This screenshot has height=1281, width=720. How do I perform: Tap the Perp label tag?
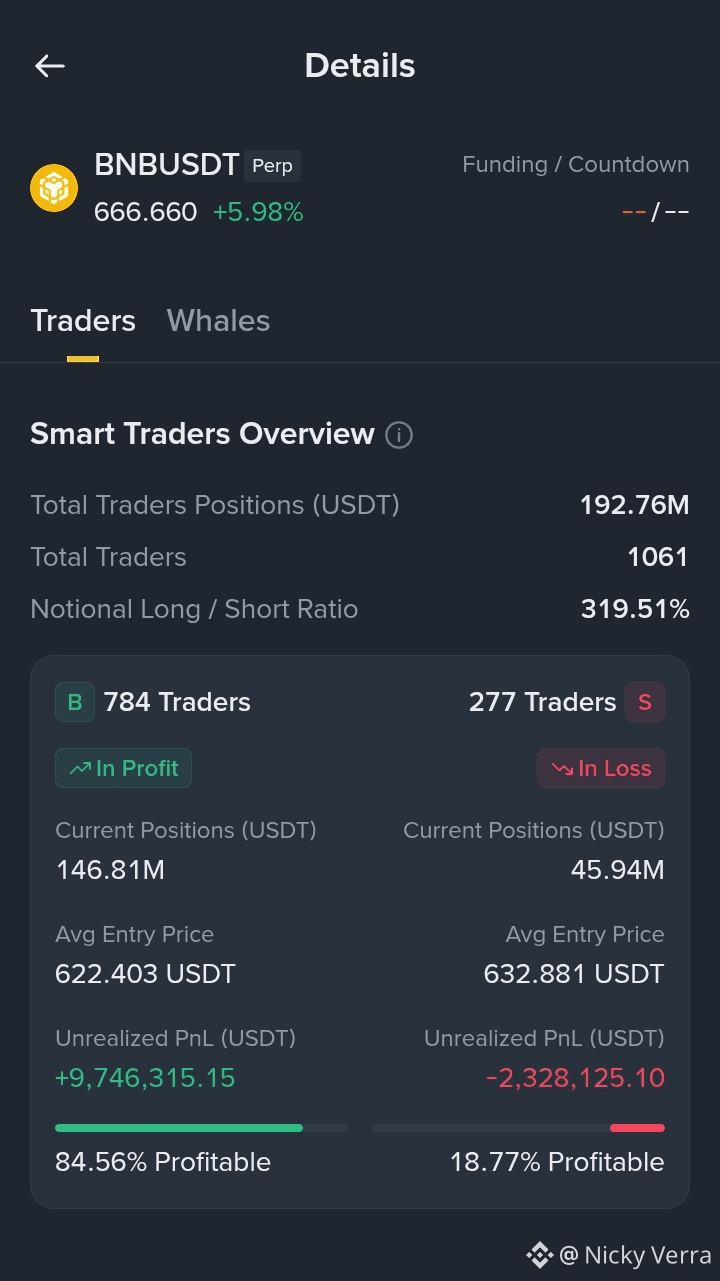point(272,166)
